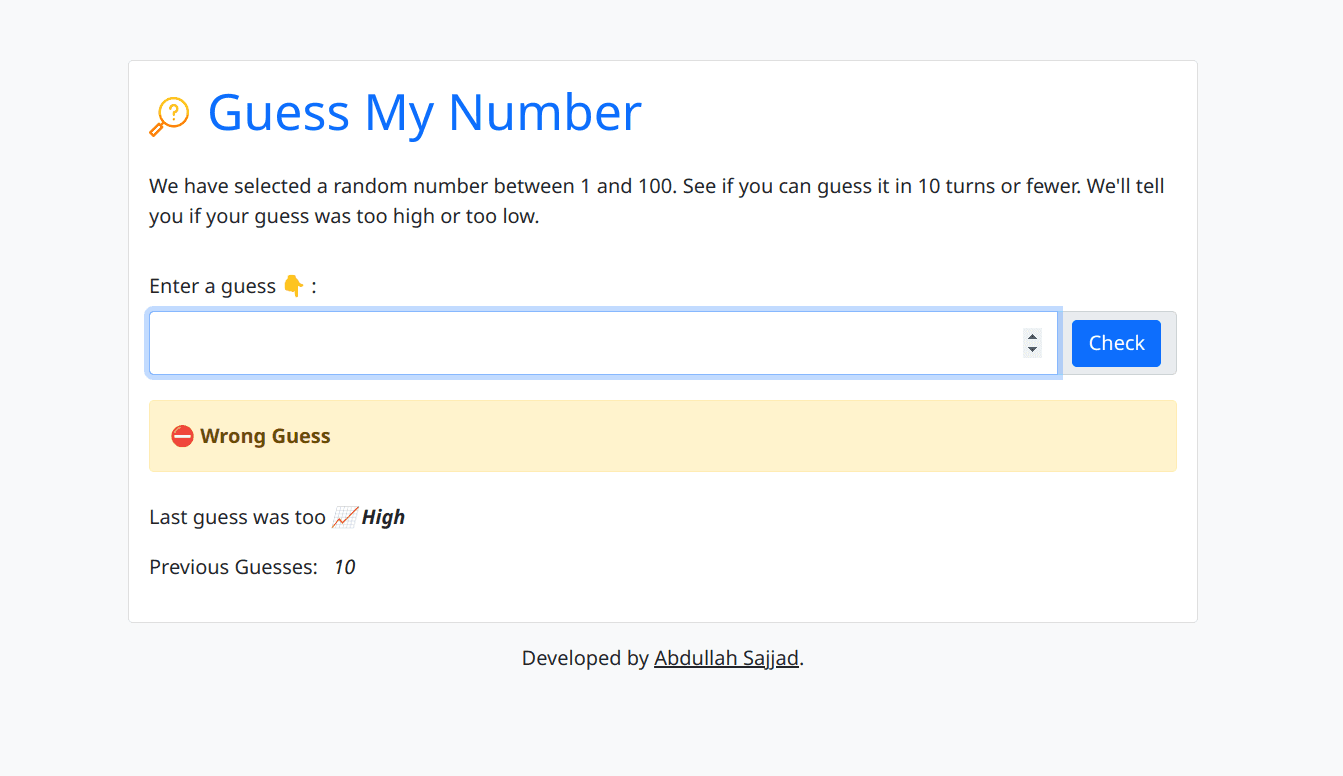The image size is (1343, 776).
Task: Click the 'Last guess was too' text
Action: (x=237, y=518)
